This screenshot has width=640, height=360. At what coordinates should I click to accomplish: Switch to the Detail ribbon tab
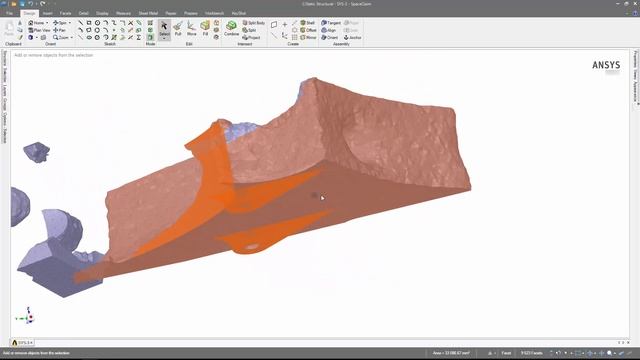tap(83, 13)
